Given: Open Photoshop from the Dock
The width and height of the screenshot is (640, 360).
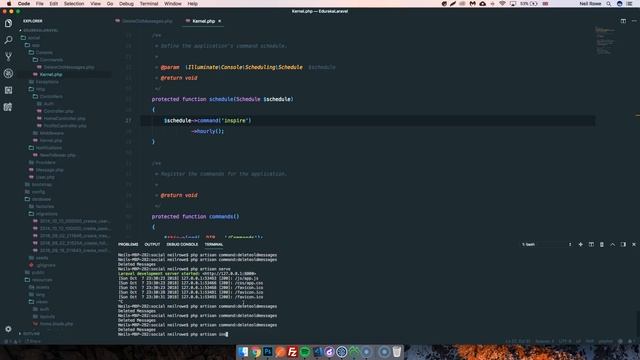Looking at the screenshot, I should point(268,352).
